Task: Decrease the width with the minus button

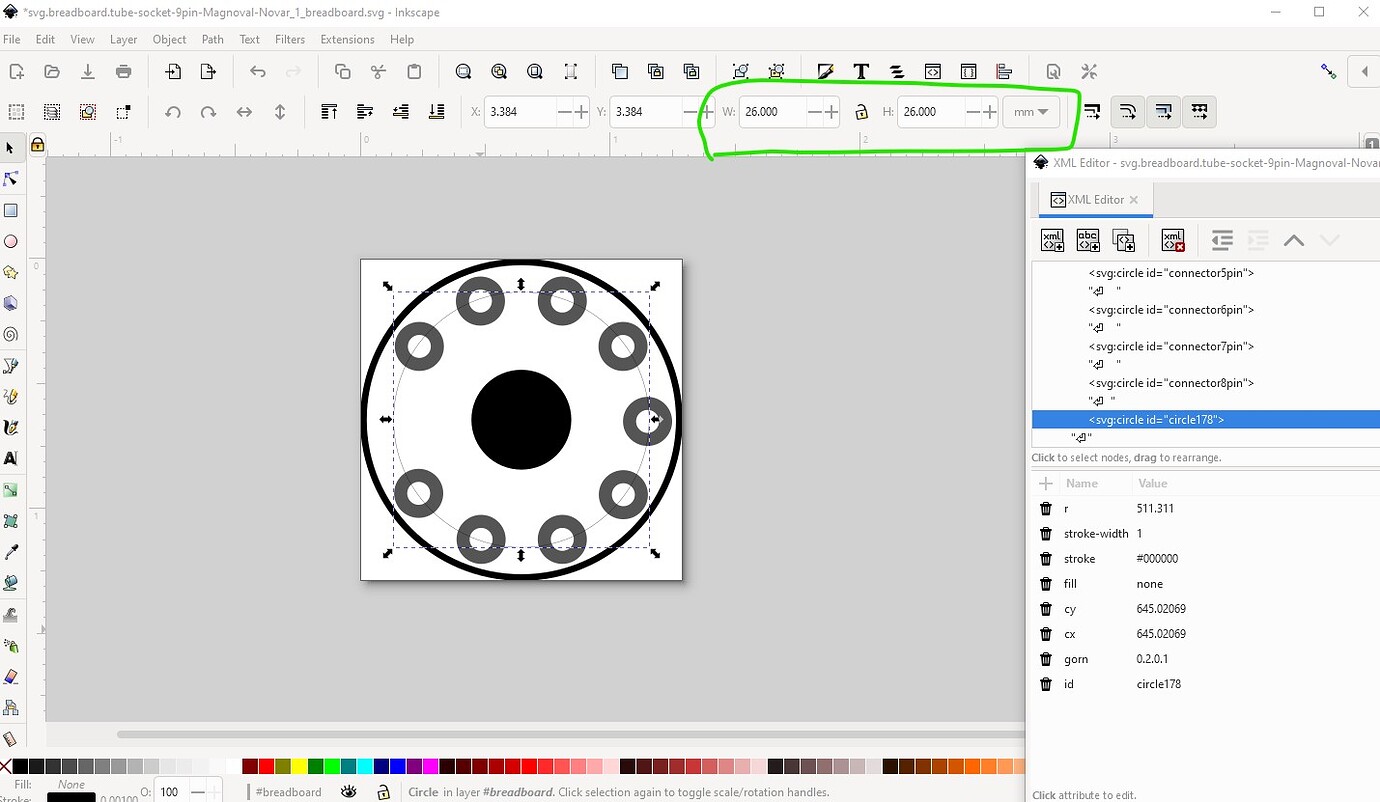Action: 813,112
